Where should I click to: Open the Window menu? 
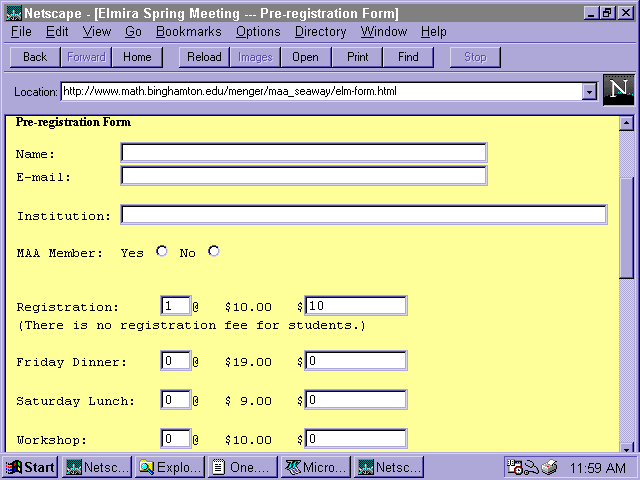click(384, 32)
